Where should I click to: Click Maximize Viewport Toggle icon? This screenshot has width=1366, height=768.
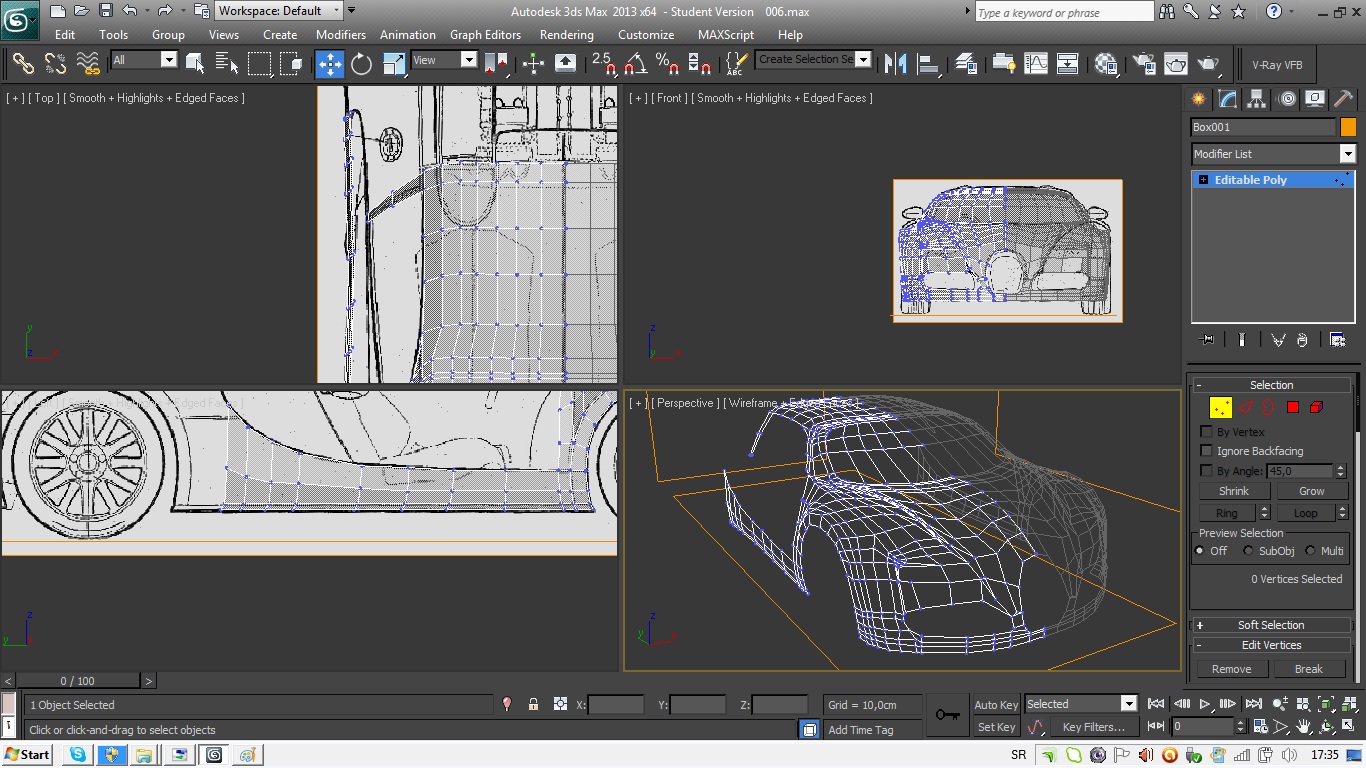[x=1348, y=726]
